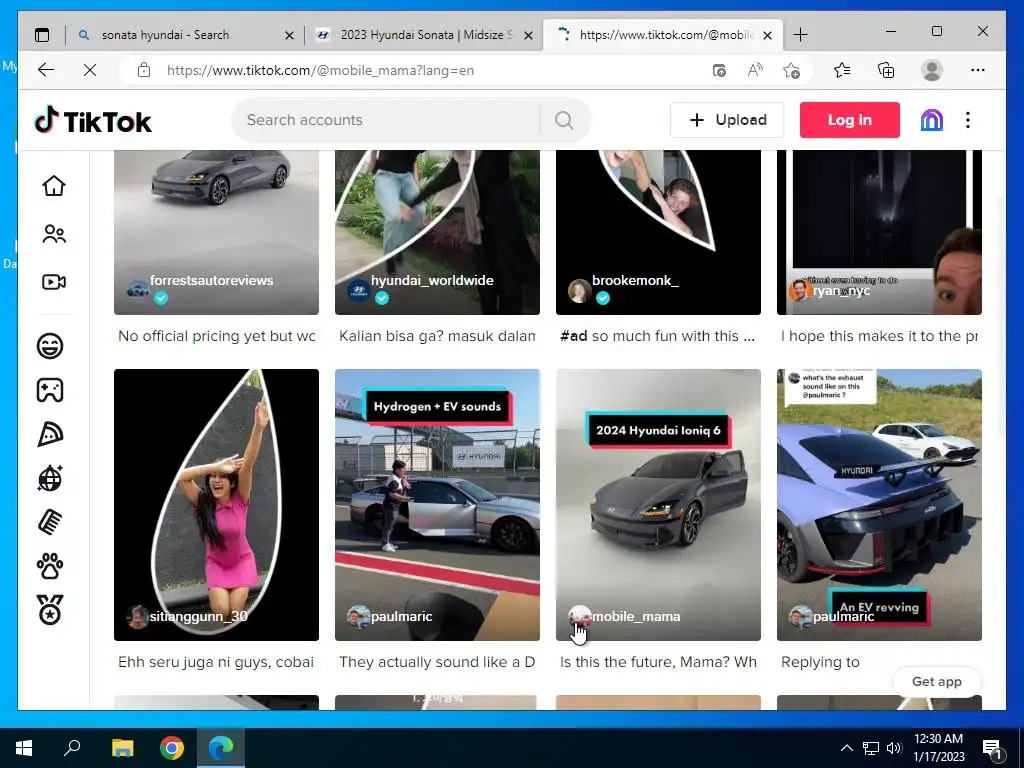
Task: Close the sonata hyundai - Search tab
Action: (289, 36)
